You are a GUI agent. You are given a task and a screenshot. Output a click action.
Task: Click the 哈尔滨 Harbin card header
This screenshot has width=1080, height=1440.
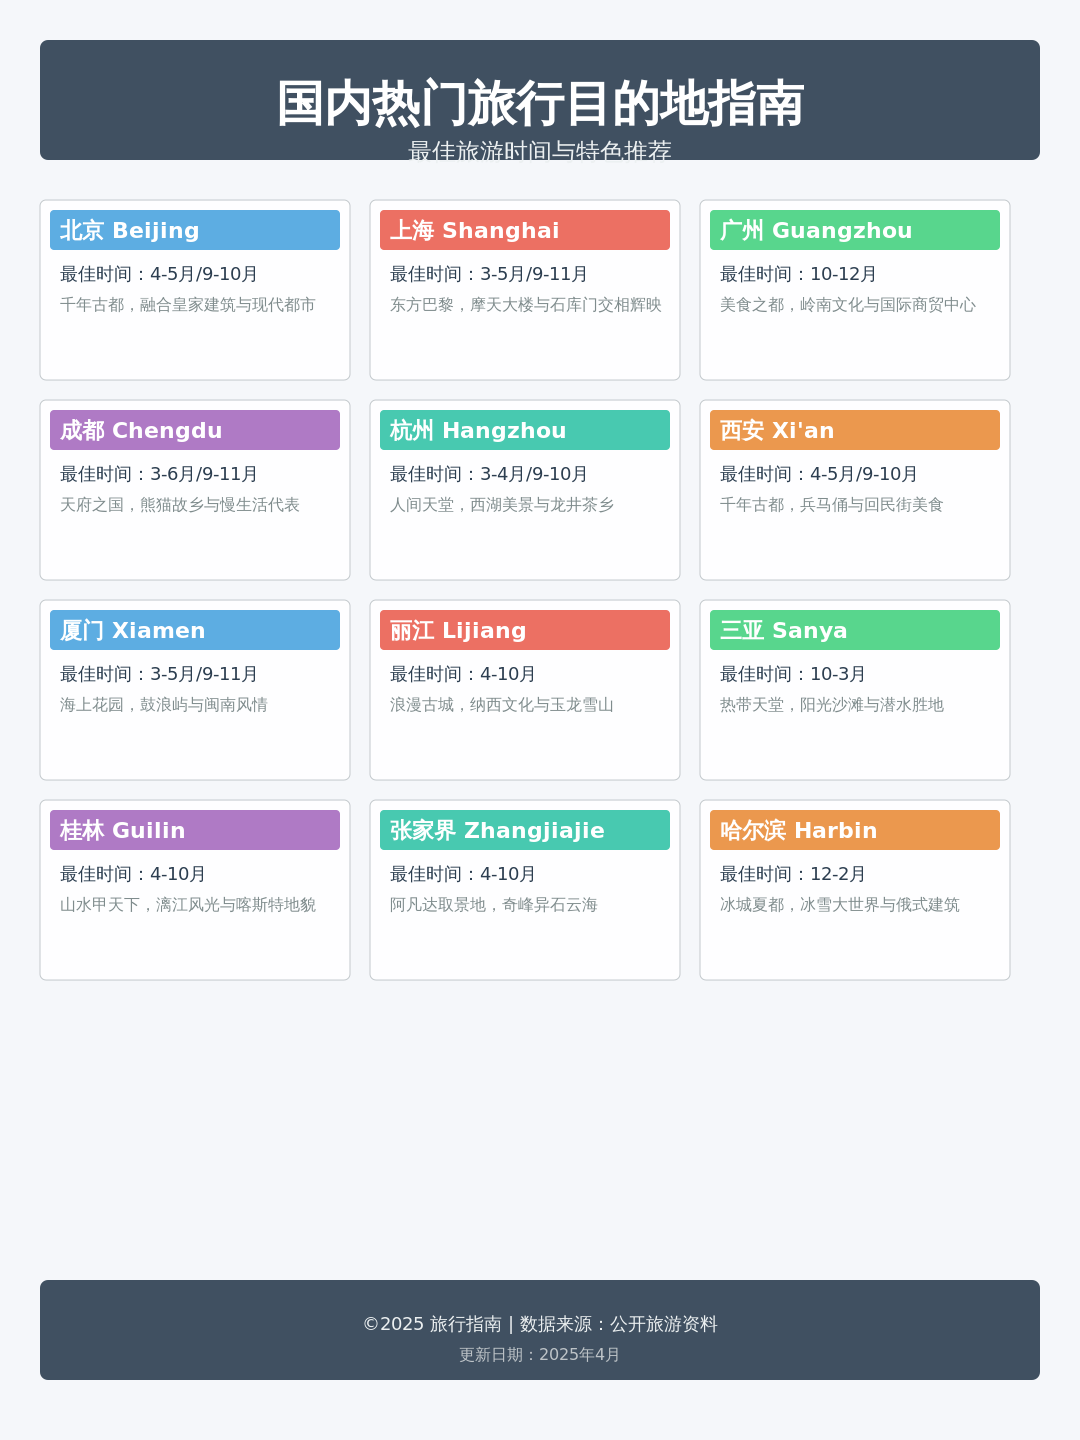pos(855,830)
